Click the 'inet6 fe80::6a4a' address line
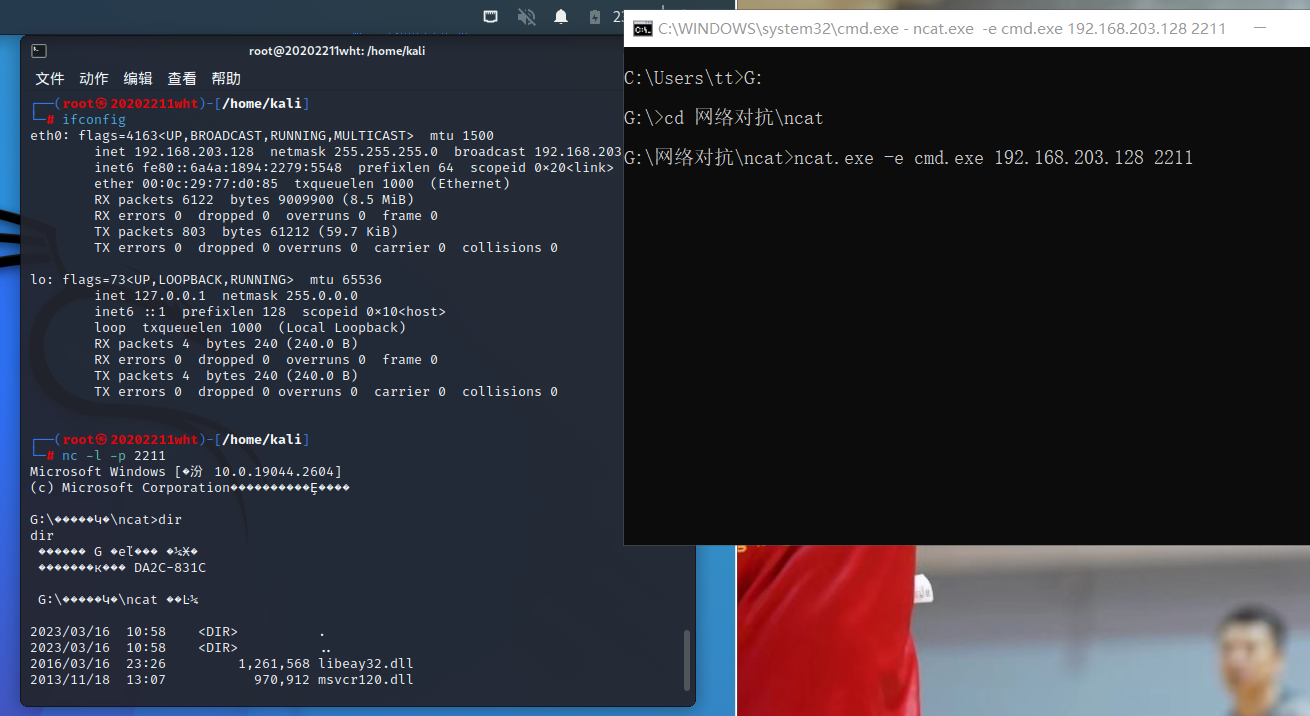 pyautogui.click(x=354, y=168)
